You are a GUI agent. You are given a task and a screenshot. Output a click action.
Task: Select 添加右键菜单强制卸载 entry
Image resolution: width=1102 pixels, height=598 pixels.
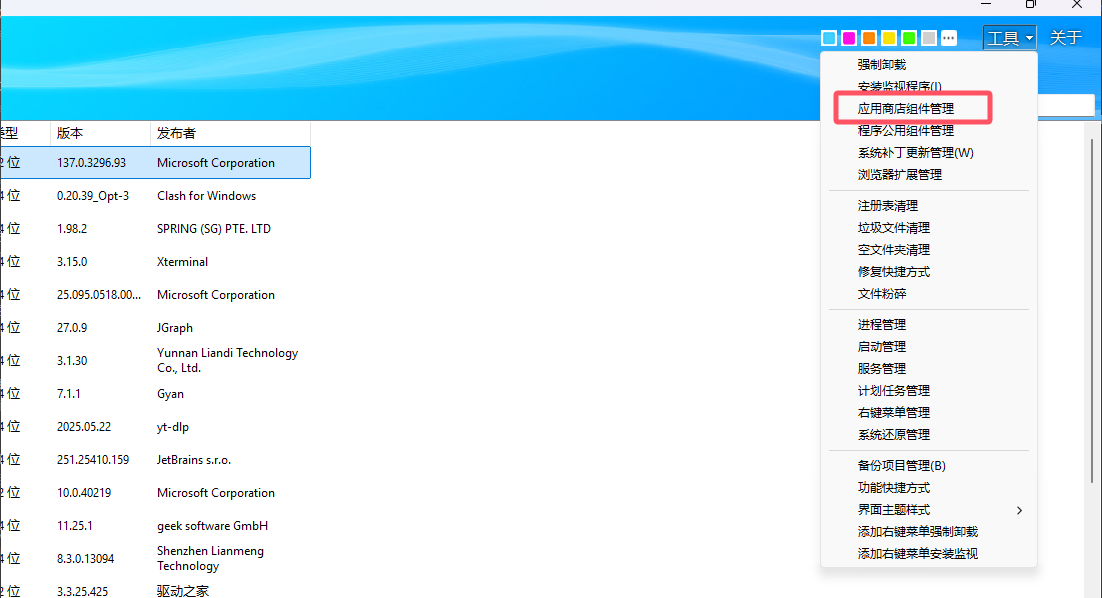[x=928, y=532]
